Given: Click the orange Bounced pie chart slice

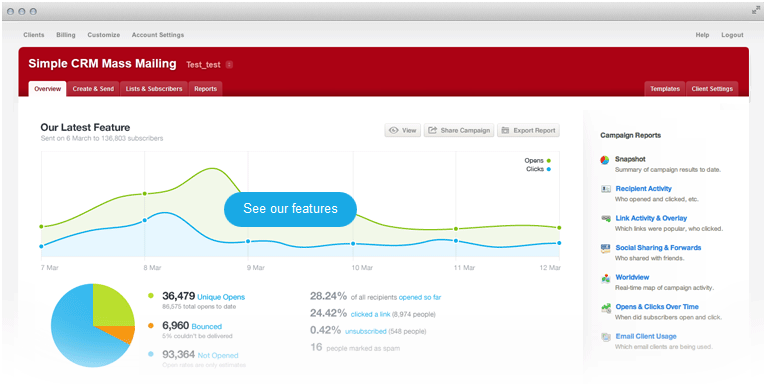Looking at the screenshot, I should click(125, 335).
